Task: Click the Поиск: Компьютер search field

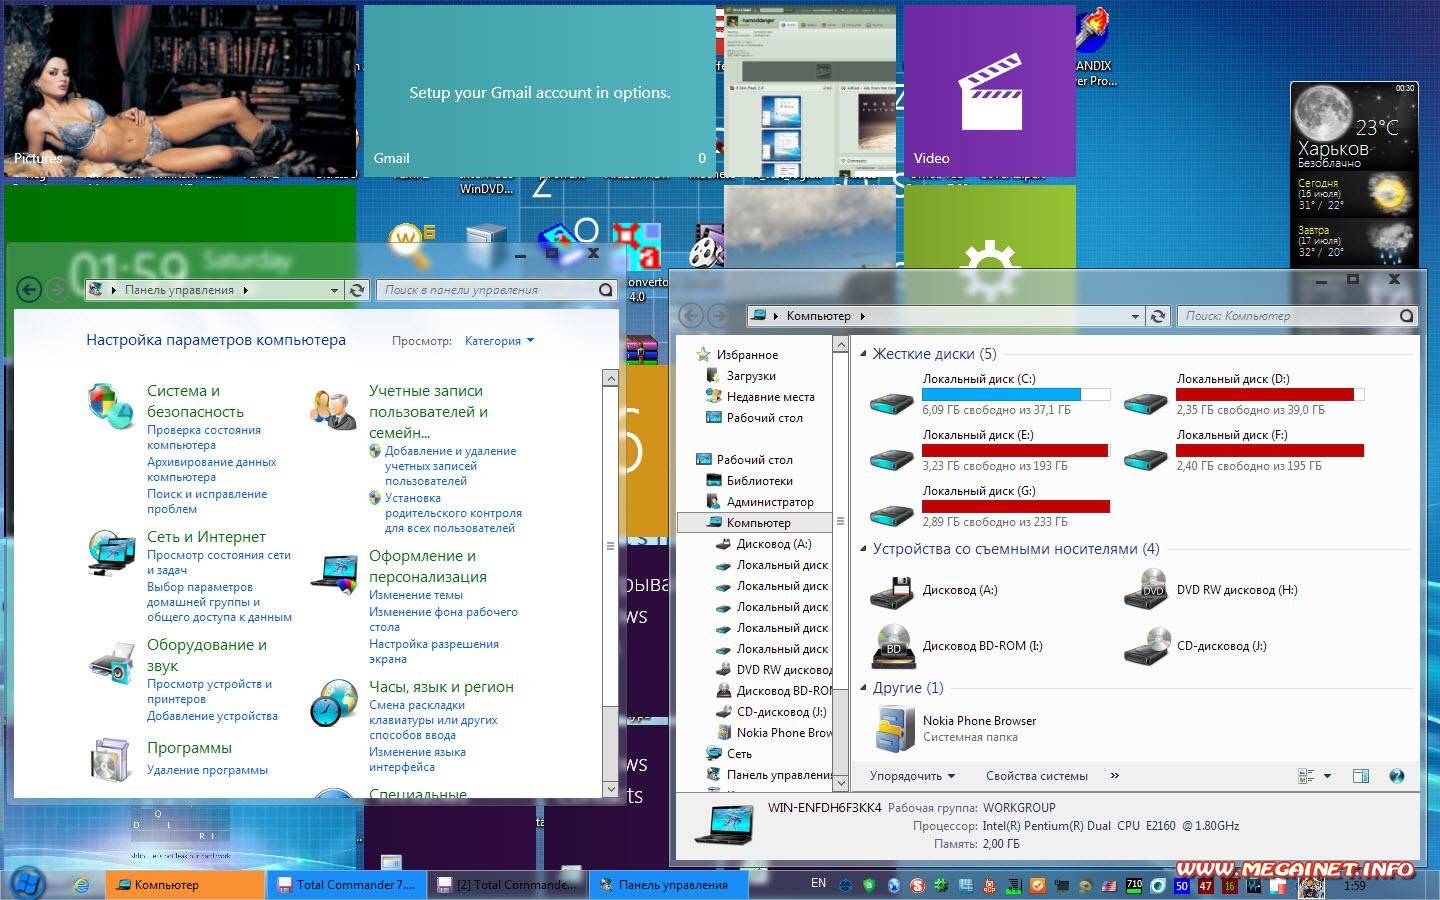Action: [1297, 316]
